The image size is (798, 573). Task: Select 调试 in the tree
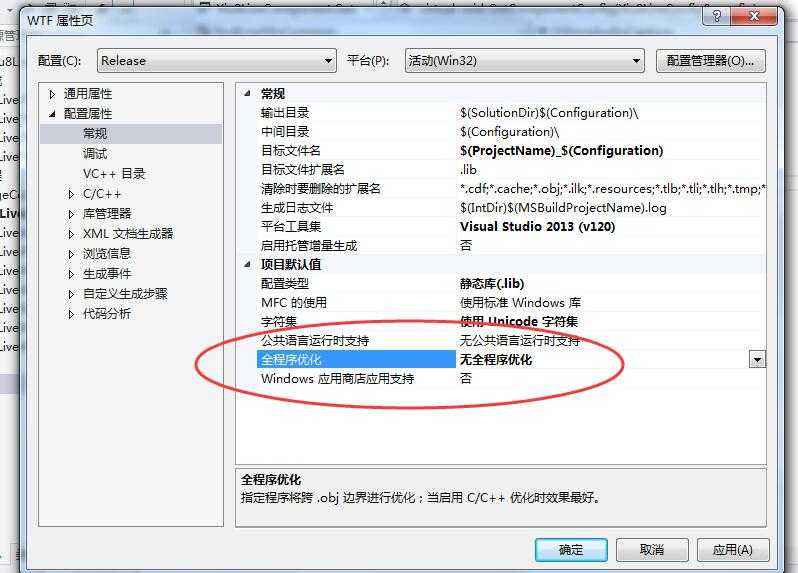[95, 154]
